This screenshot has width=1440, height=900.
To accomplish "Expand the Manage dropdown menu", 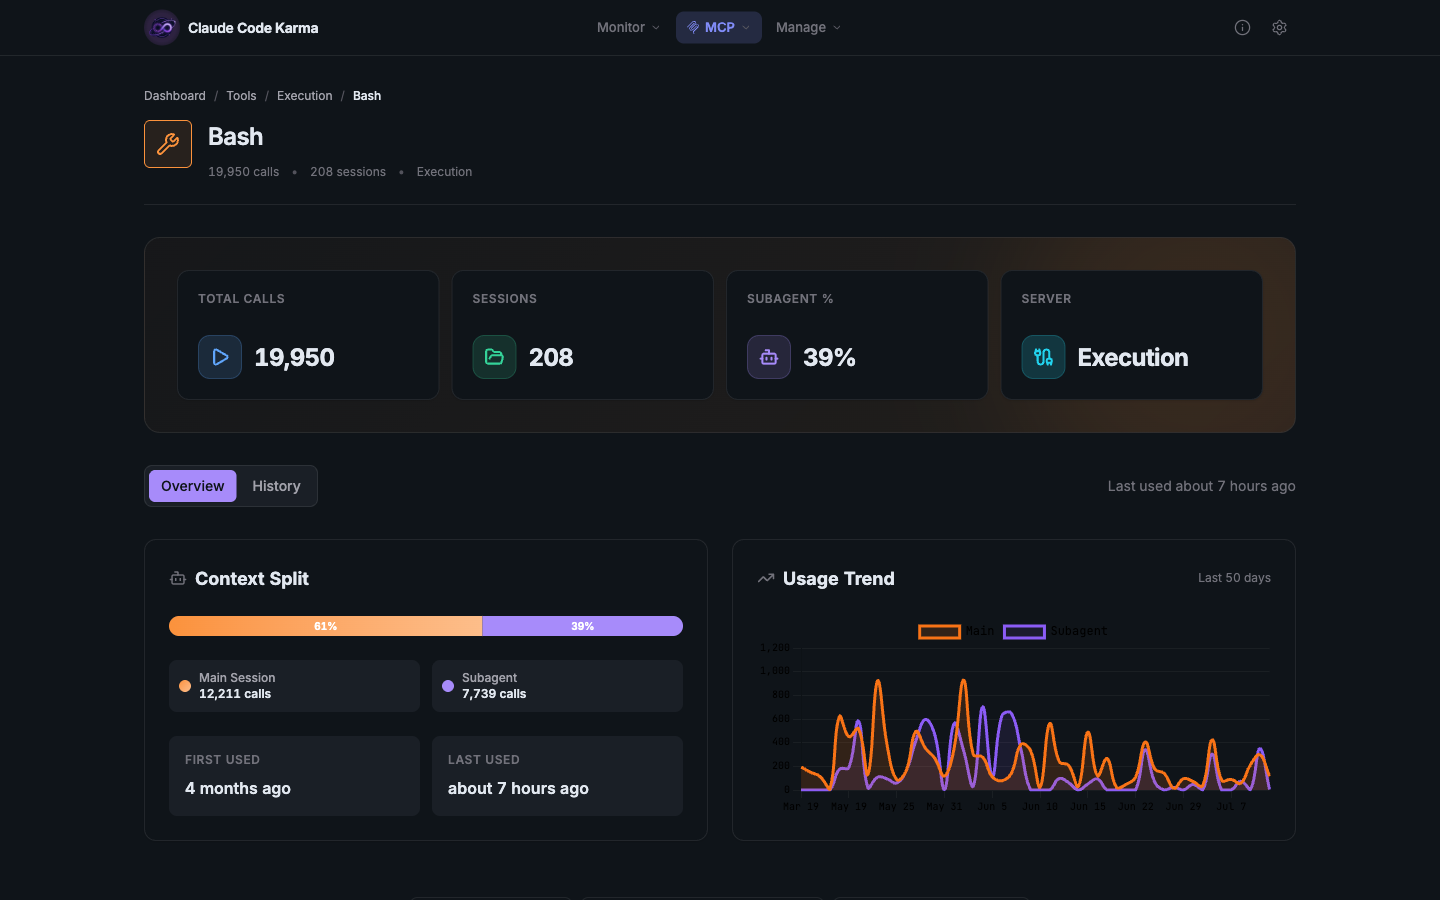I will pos(808,28).
